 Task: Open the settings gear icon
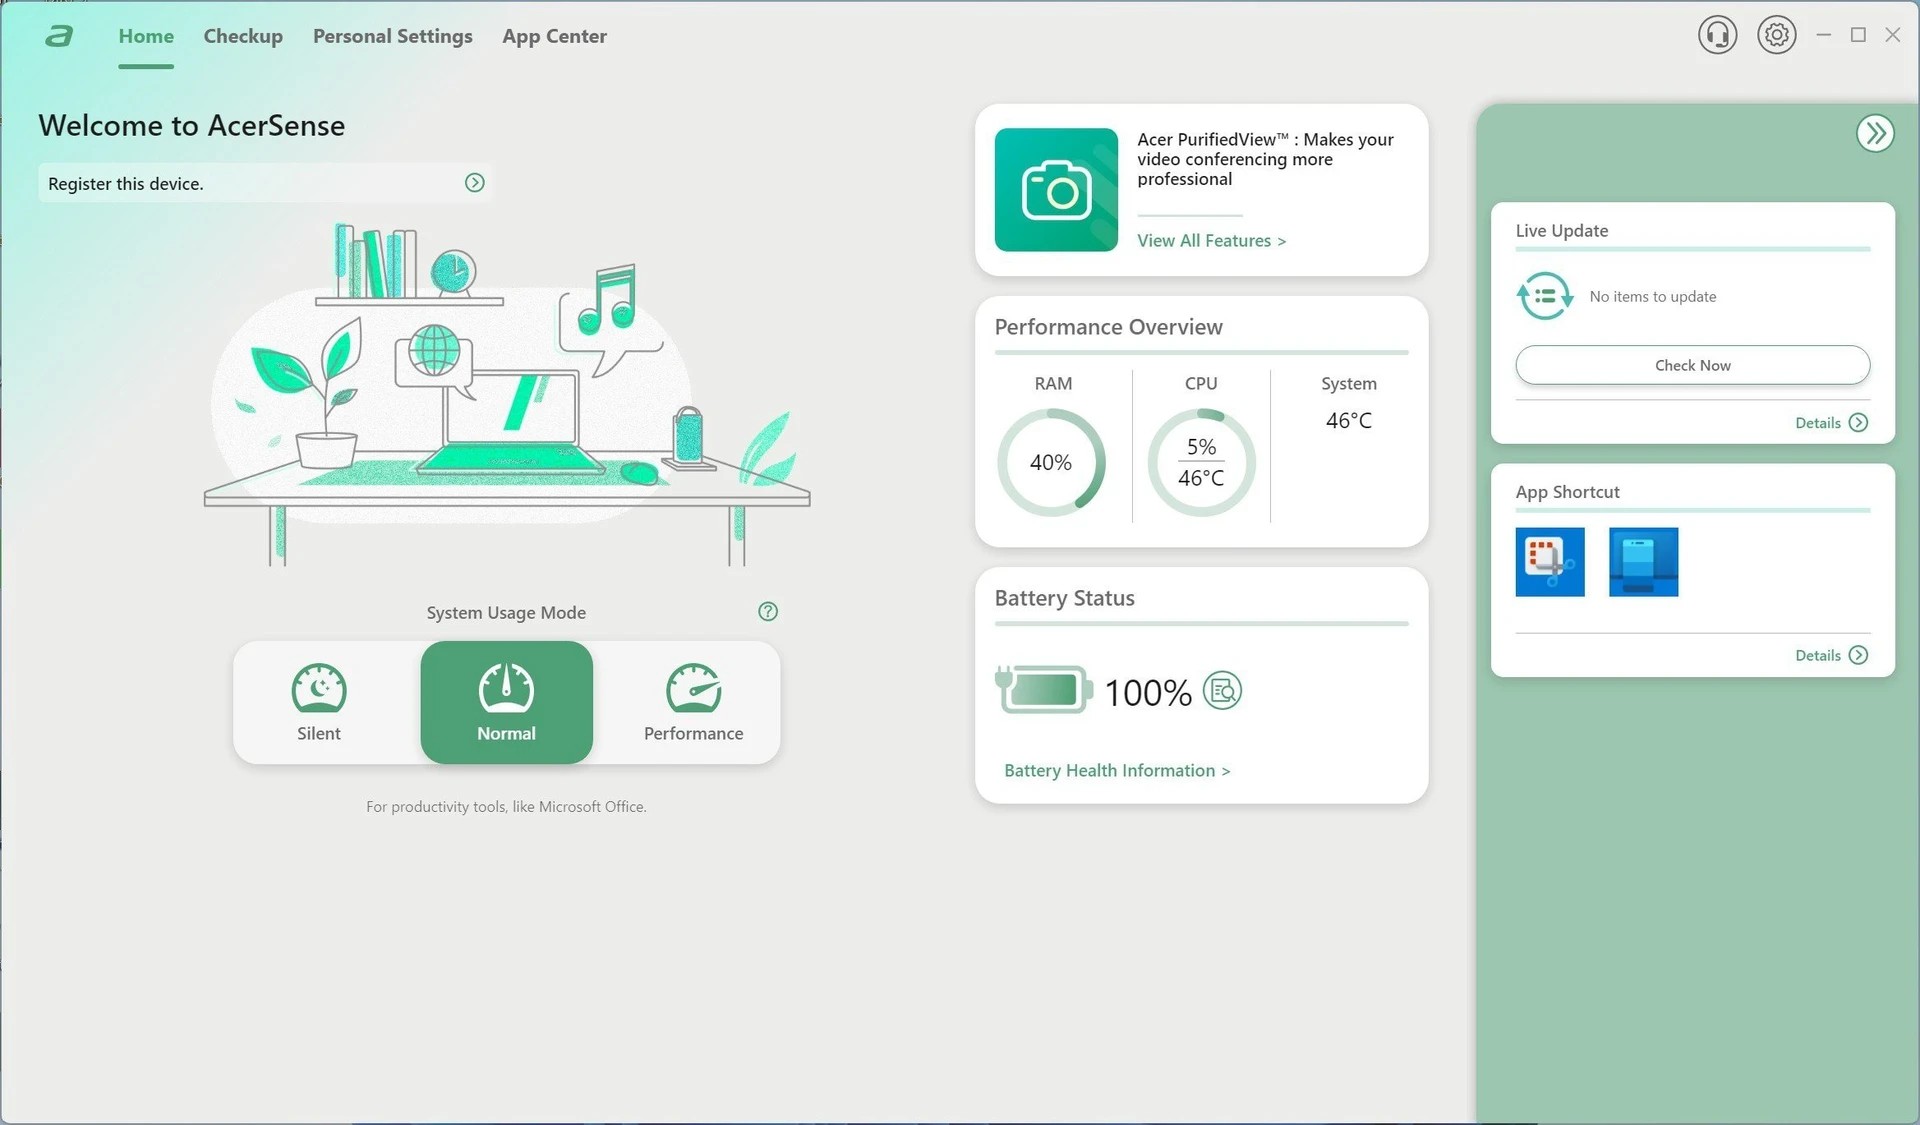[x=1776, y=35]
